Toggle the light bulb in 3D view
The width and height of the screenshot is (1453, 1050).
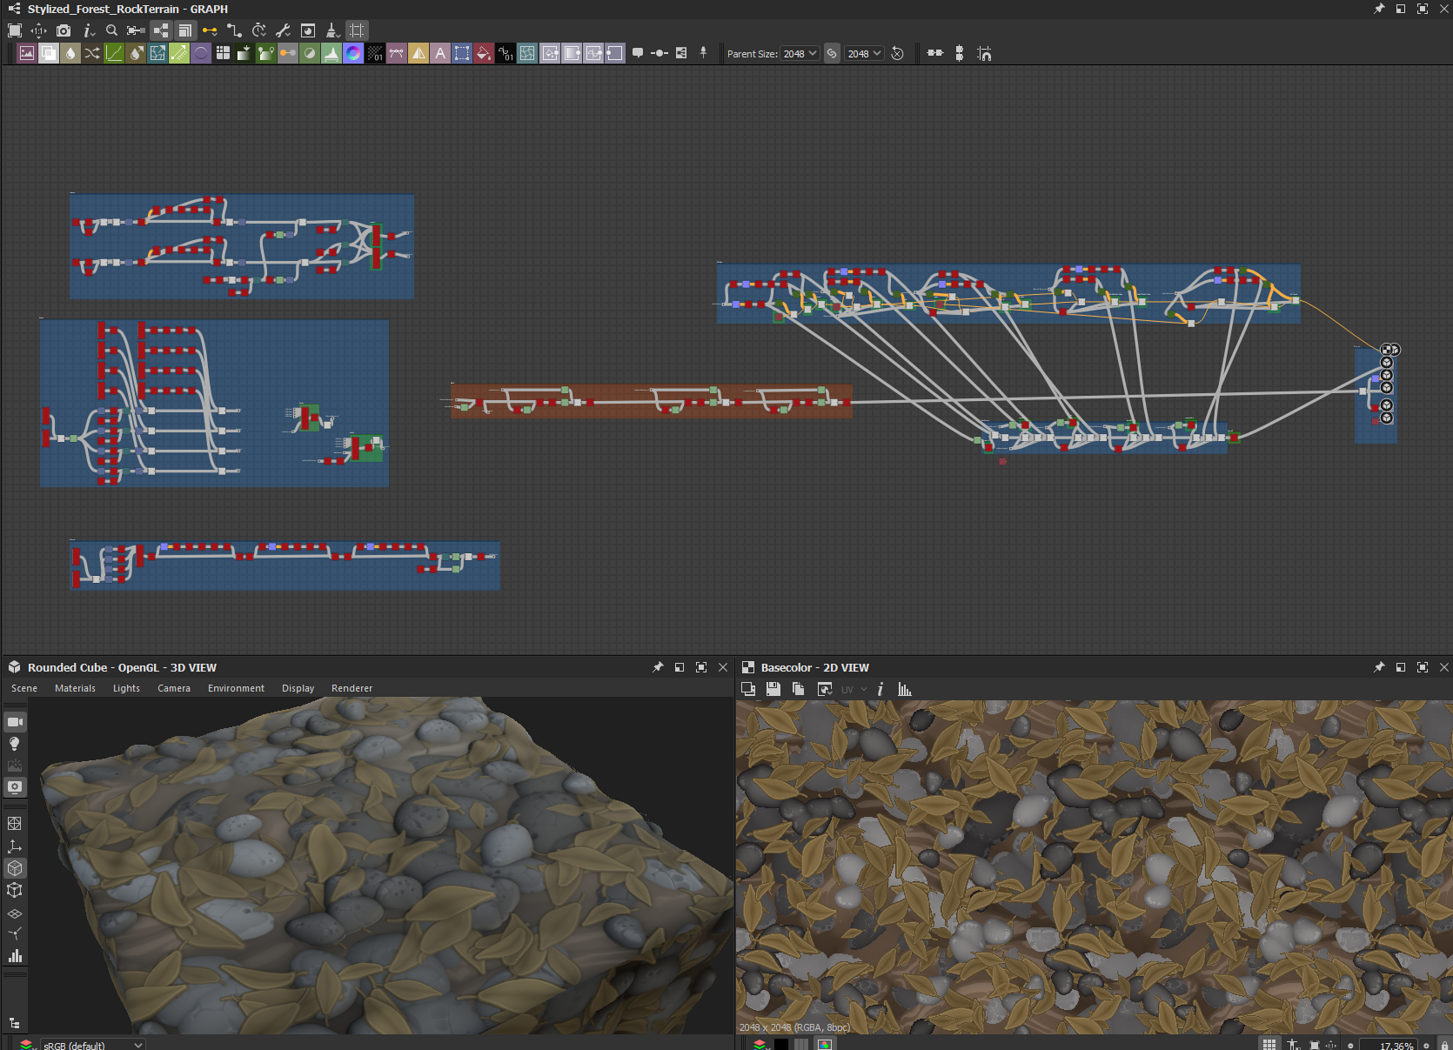point(15,744)
